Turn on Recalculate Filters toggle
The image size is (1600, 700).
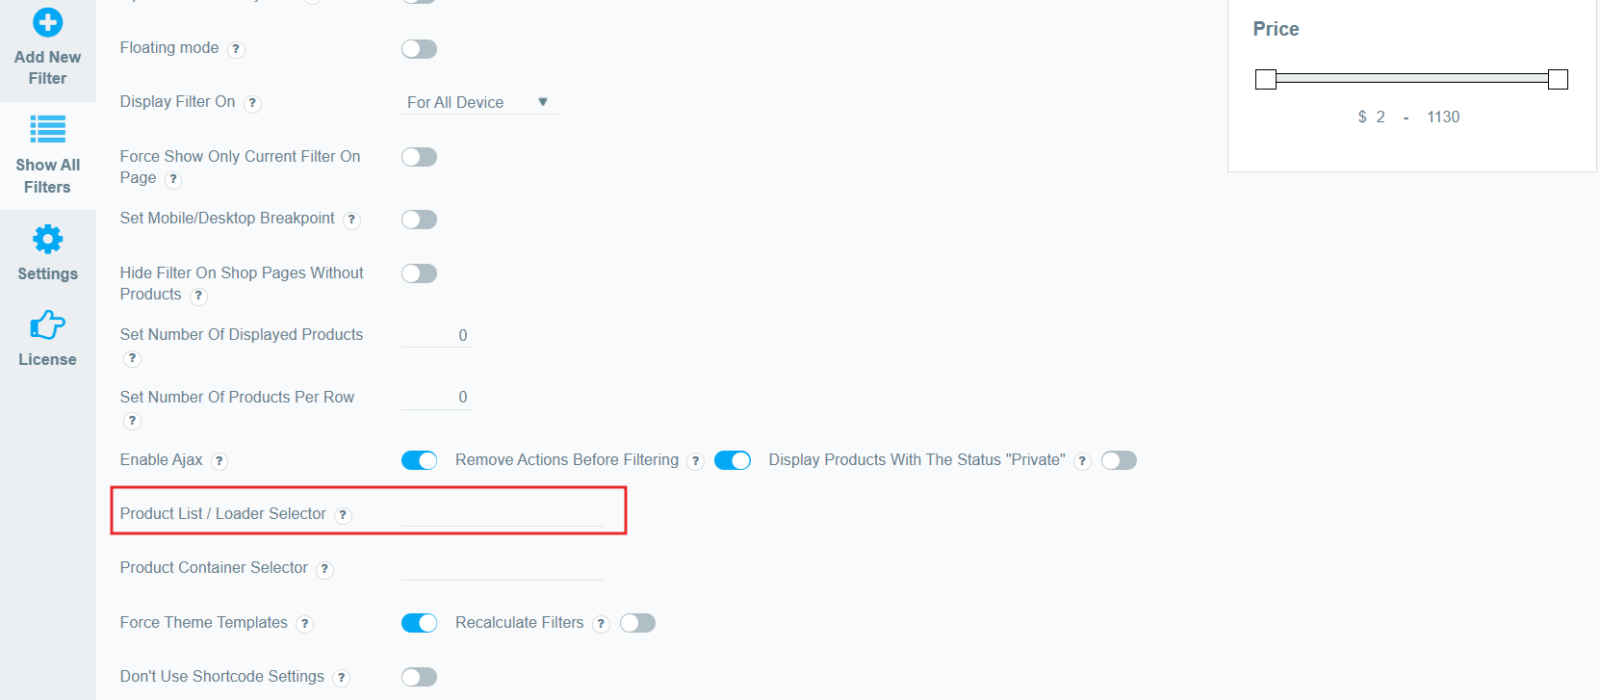pos(637,623)
